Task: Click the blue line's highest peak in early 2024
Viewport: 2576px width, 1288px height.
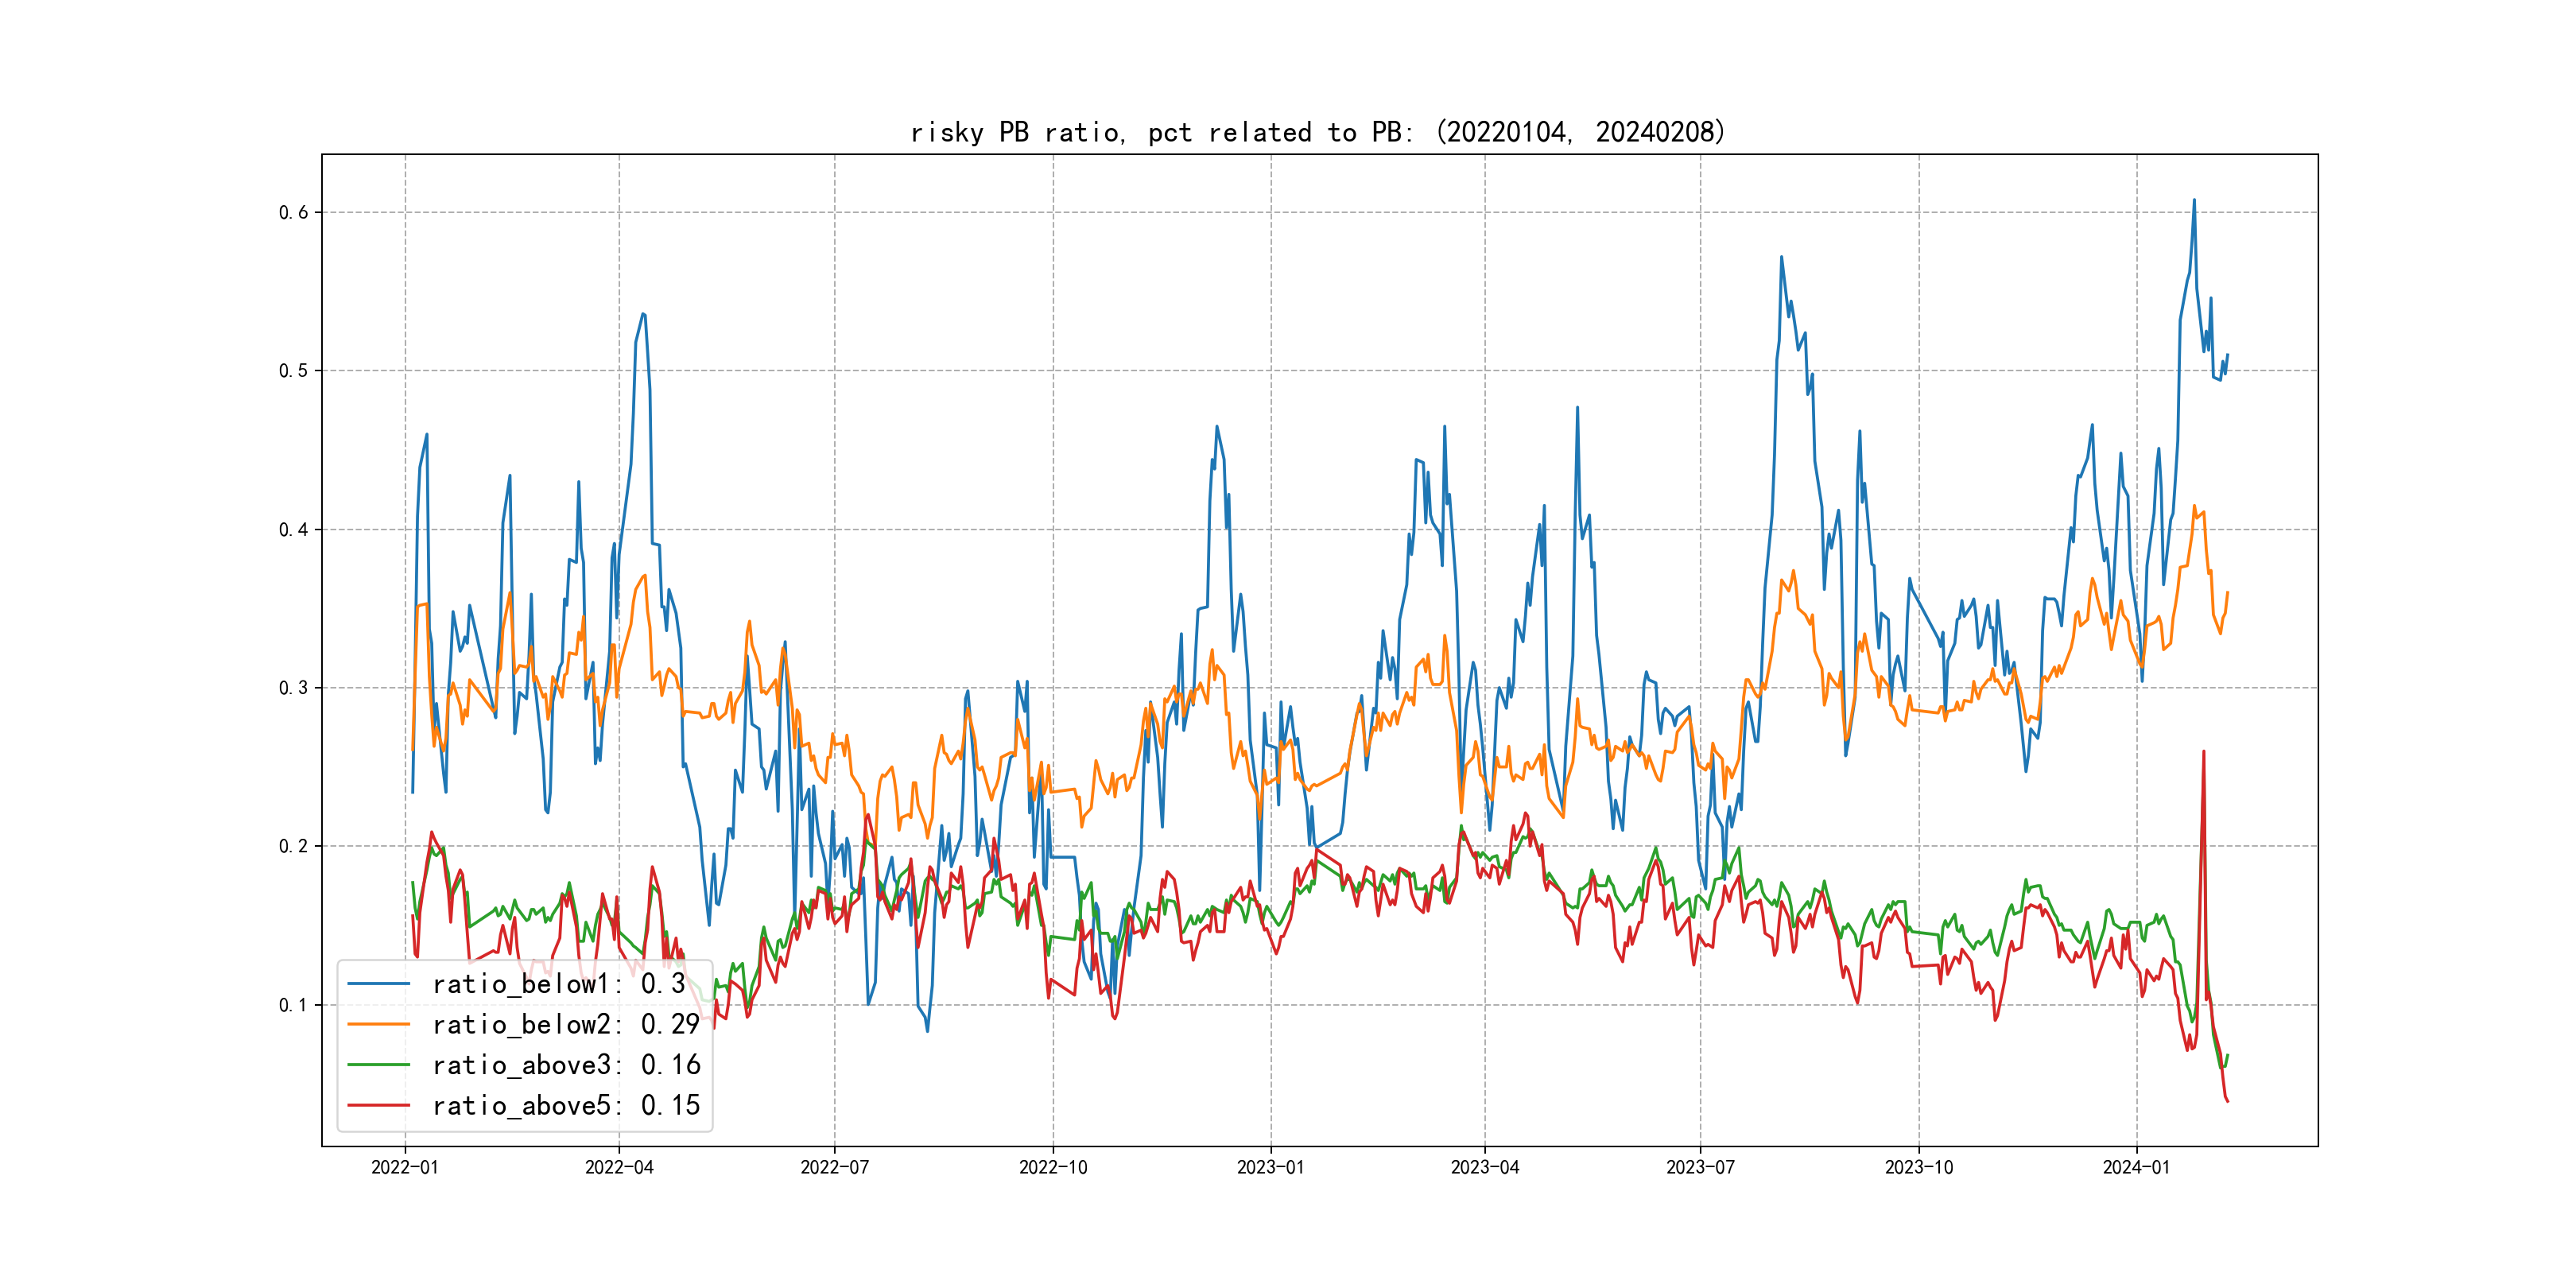Action: tap(2194, 201)
